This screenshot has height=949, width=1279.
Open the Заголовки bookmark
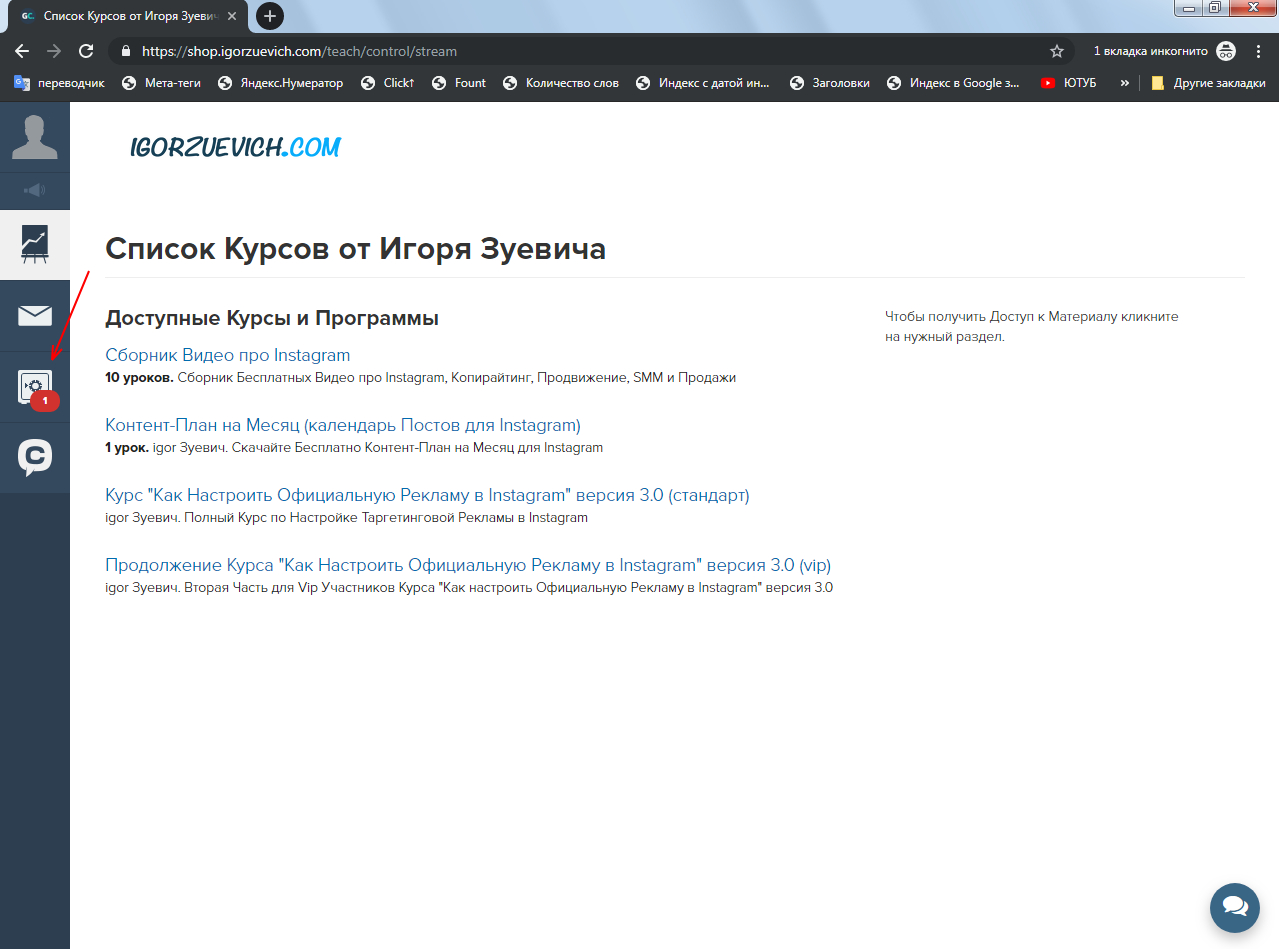[830, 83]
